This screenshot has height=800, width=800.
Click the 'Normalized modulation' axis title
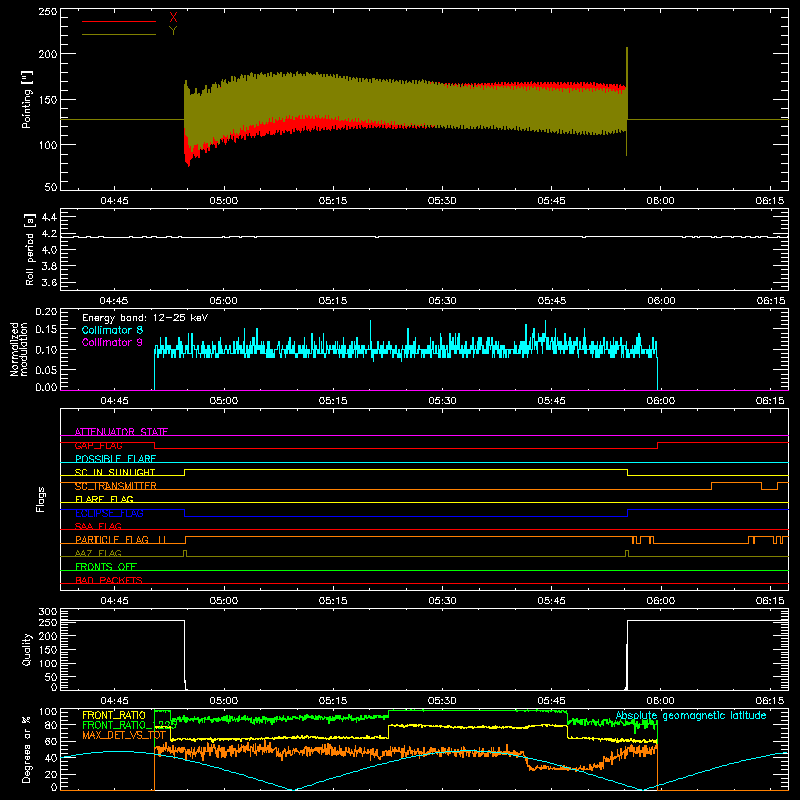[19, 349]
